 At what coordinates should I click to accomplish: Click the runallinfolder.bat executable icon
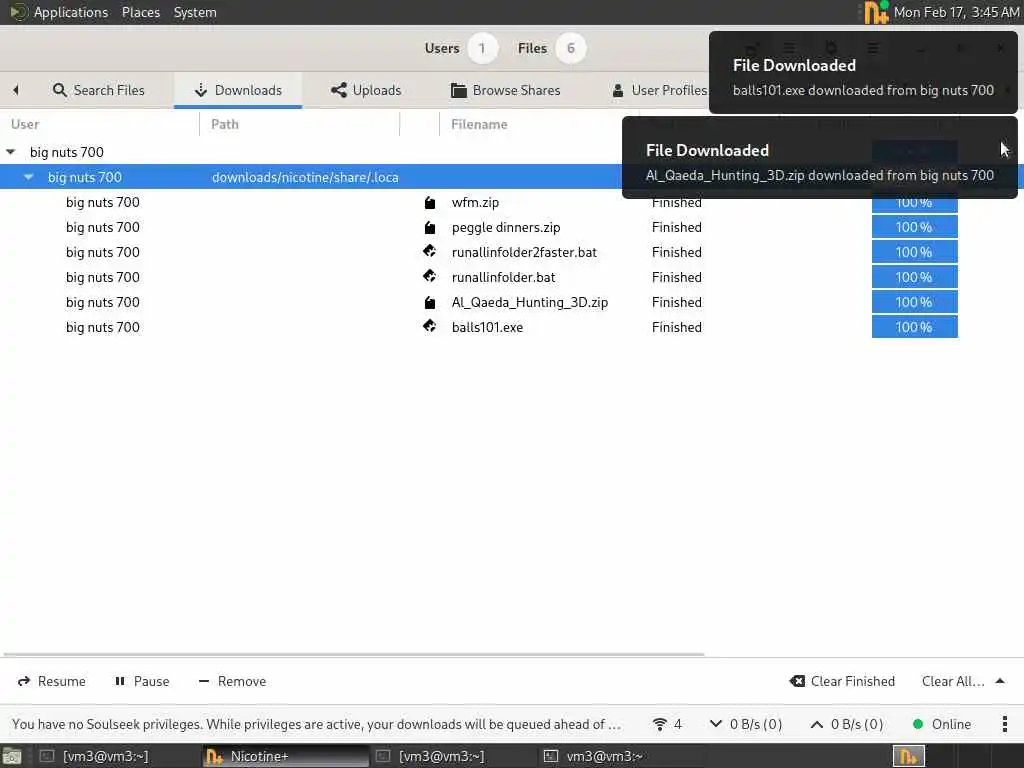[430, 276]
